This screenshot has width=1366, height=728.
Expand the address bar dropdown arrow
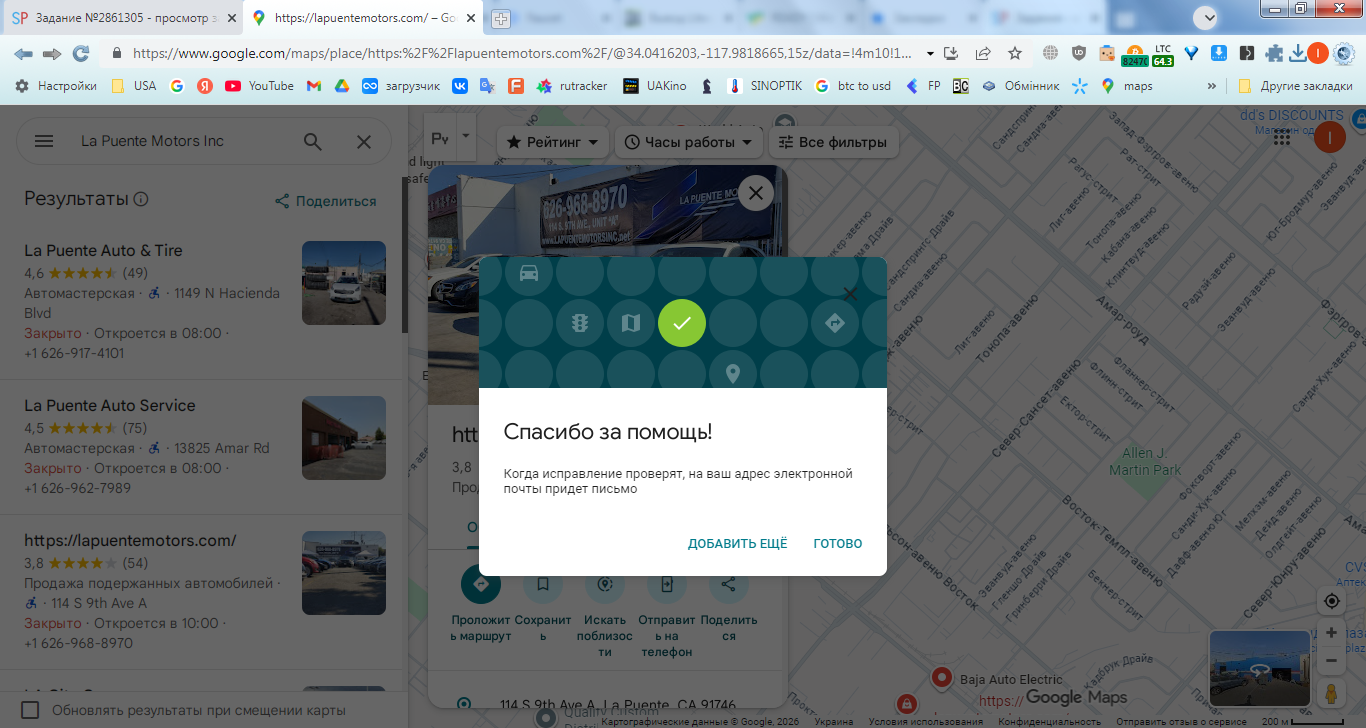click(930, 53)
